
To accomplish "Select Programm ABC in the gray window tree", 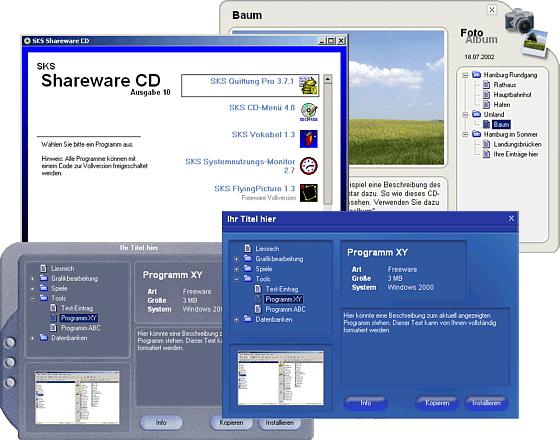I will [80, 328].
